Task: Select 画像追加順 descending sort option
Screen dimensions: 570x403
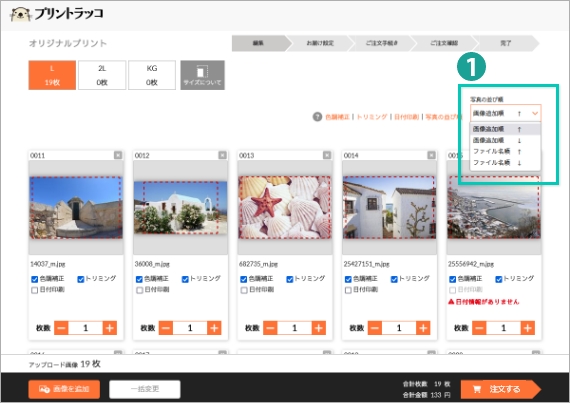Action: [x=505, y=140]
